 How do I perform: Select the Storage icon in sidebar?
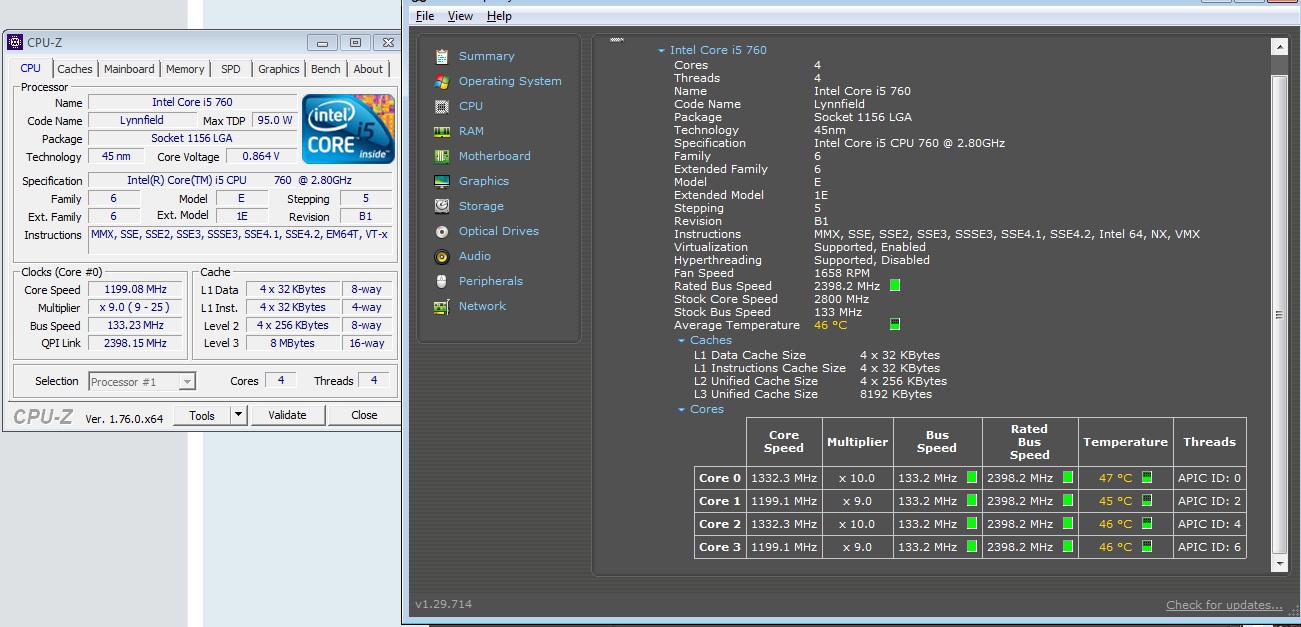point(442,206)
